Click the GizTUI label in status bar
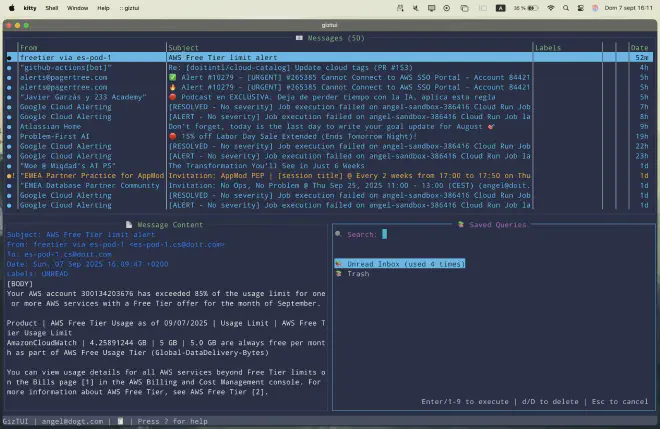Screen dimensions: 660x429 [16, 421]
